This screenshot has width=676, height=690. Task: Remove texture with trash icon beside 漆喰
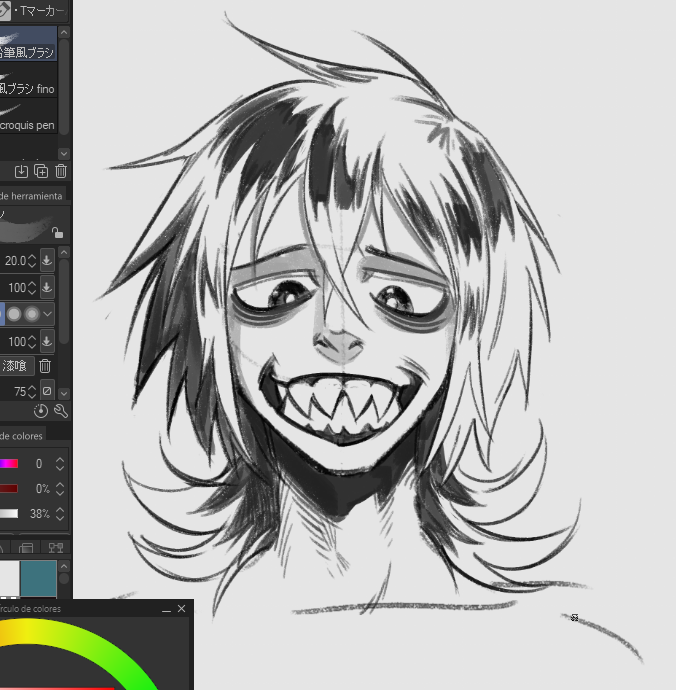click(45, 366)
